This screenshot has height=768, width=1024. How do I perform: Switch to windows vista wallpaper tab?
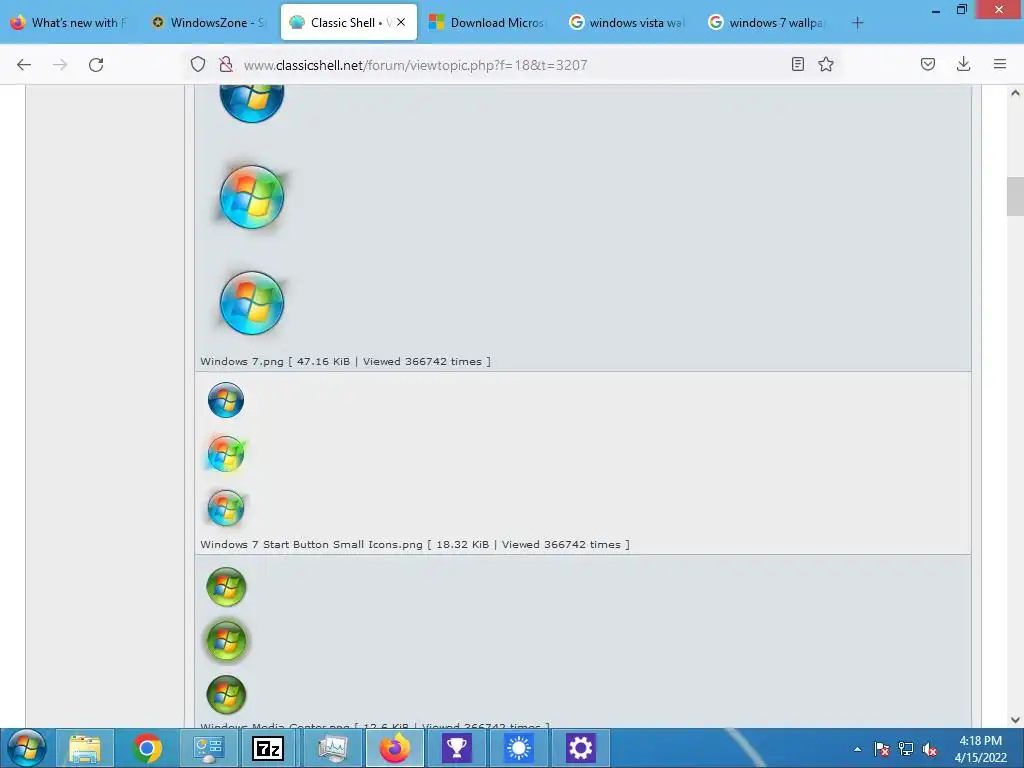point(627,23)
